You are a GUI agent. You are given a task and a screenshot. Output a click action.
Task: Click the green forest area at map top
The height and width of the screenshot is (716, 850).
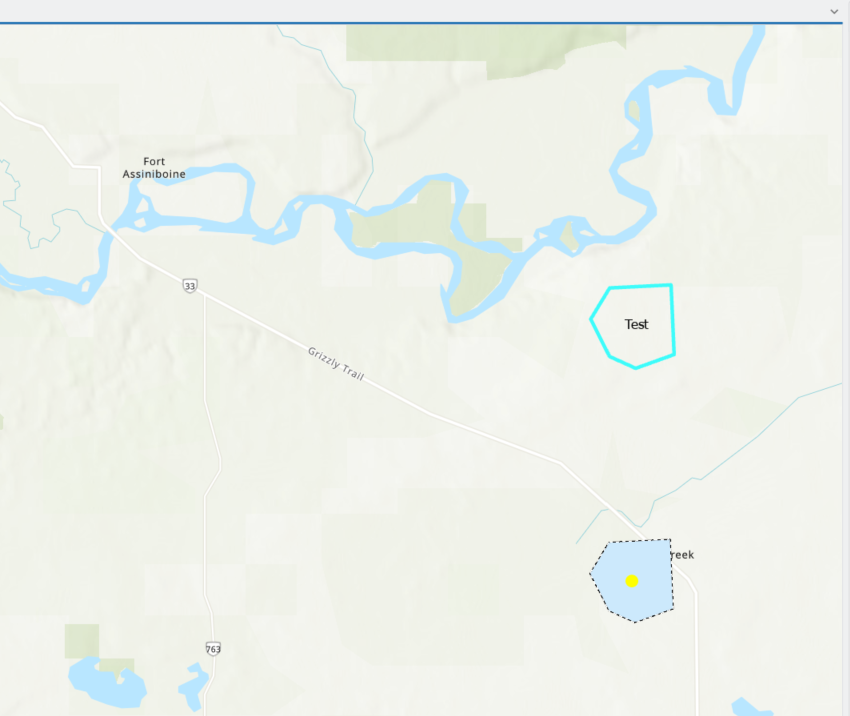485,46
